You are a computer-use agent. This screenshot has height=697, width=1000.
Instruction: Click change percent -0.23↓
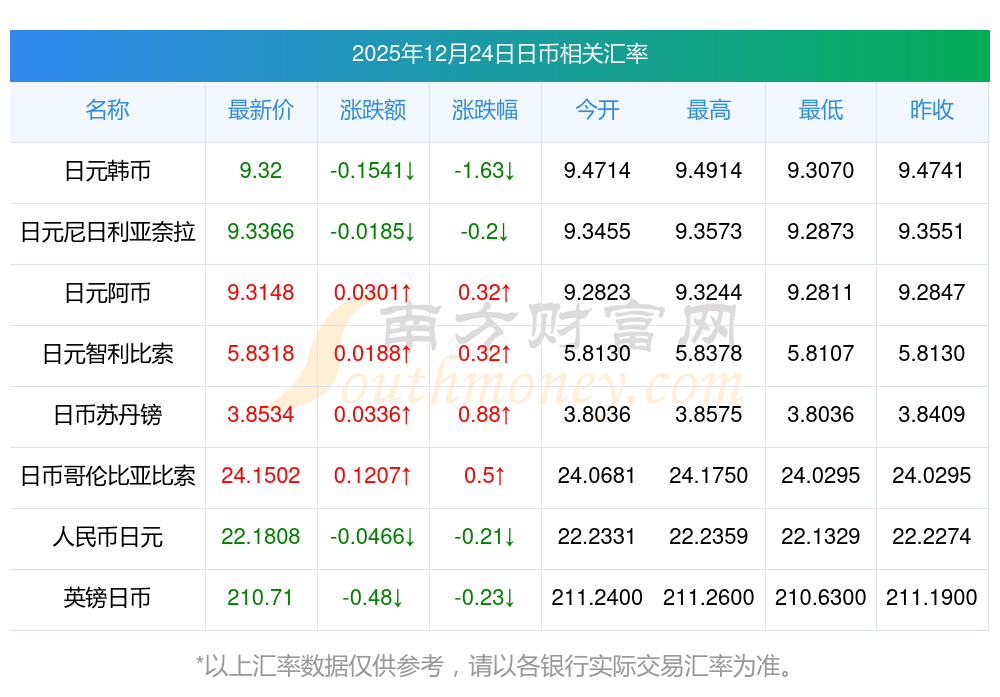pos(485,598)
